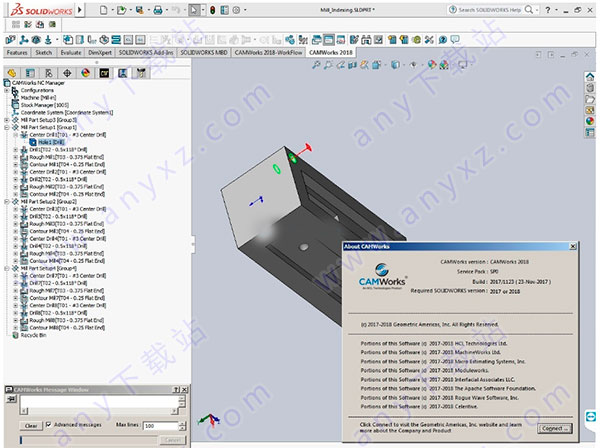The image size is (600, 448).
Task: Click help button in CAMWorks Message Window title
Action: click(176, 390)
